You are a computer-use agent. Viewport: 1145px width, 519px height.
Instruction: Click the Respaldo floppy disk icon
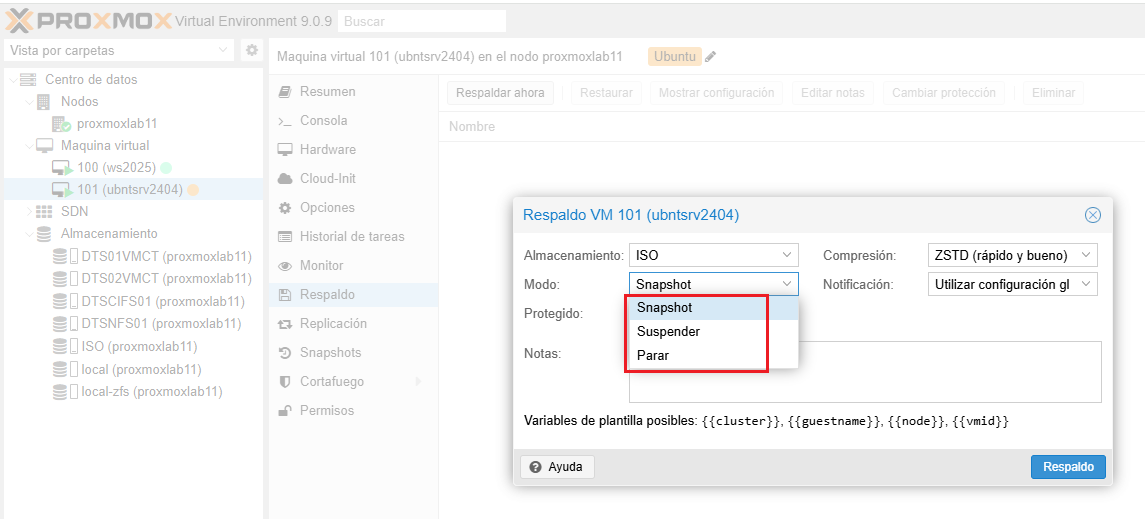pyautogui.click(x=285, y=295)
